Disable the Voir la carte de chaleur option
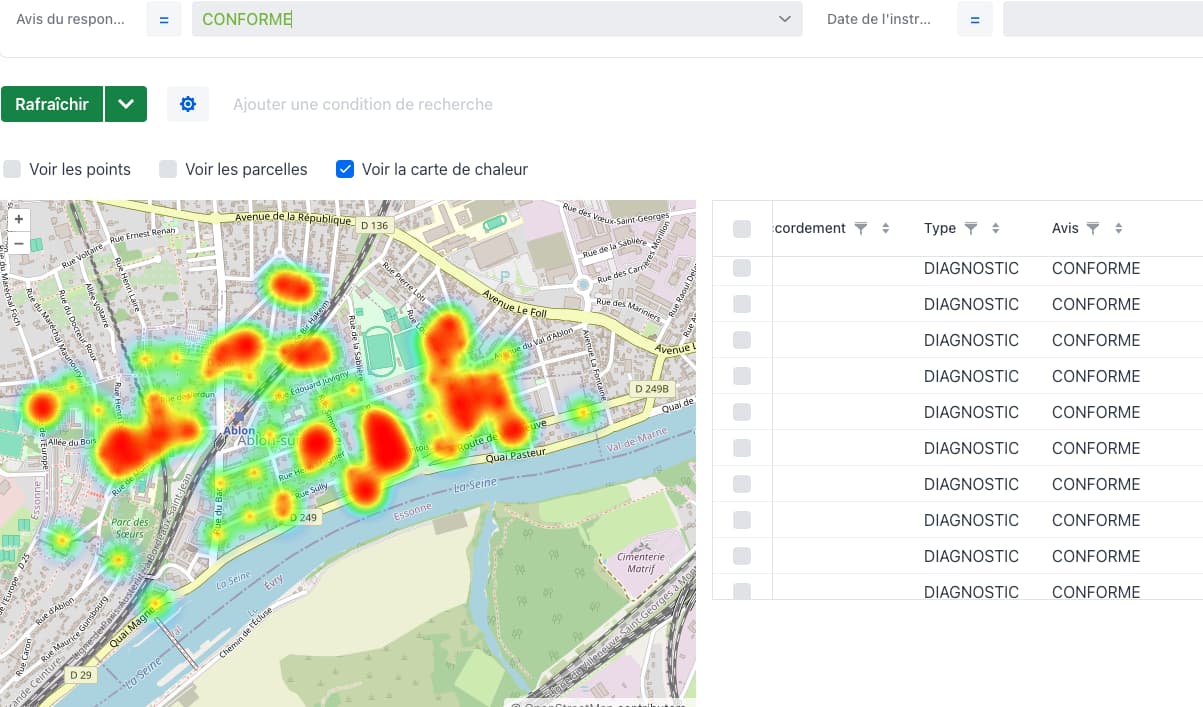This screenshot has height=707, width=1203. pyautogui.click(x=344, y=169)
